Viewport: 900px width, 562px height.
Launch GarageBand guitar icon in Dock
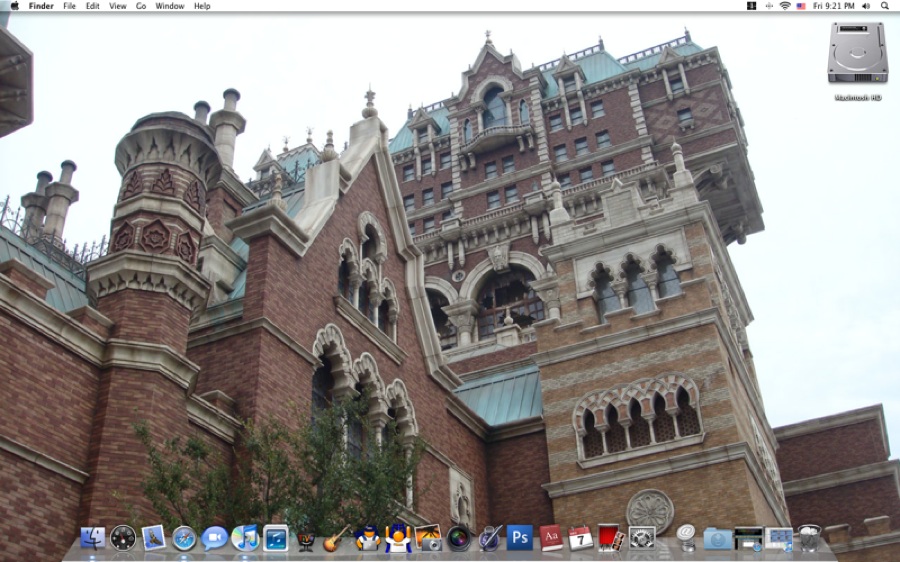coord(336,538)
